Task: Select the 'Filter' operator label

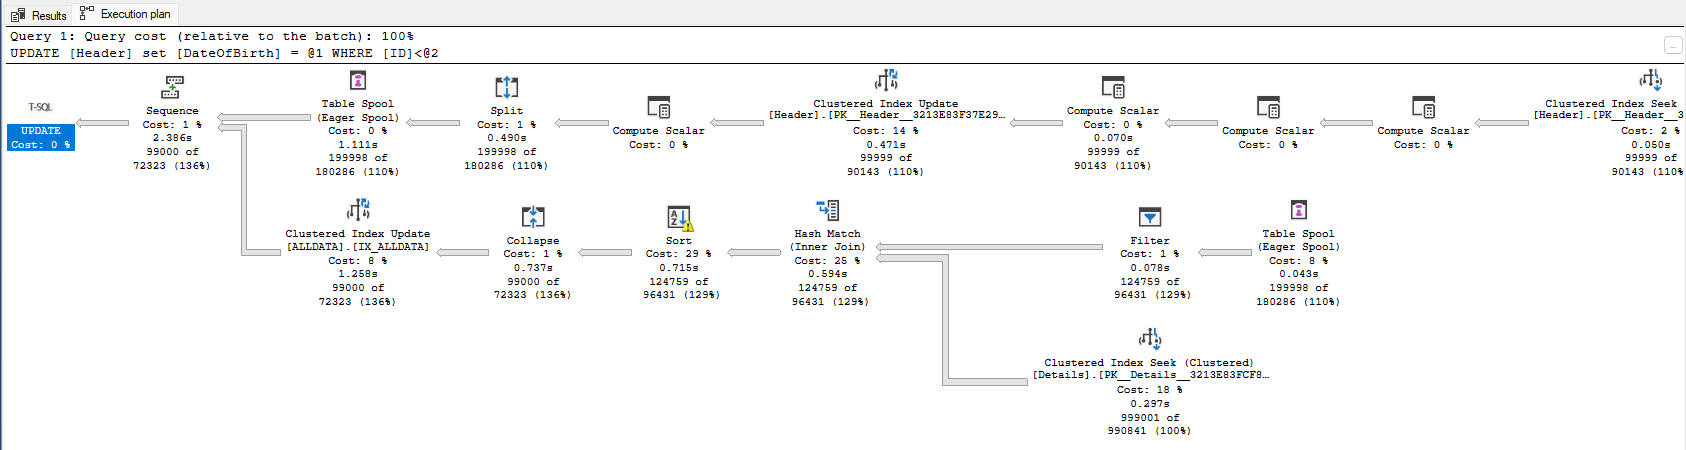Action: [1150, 241]
